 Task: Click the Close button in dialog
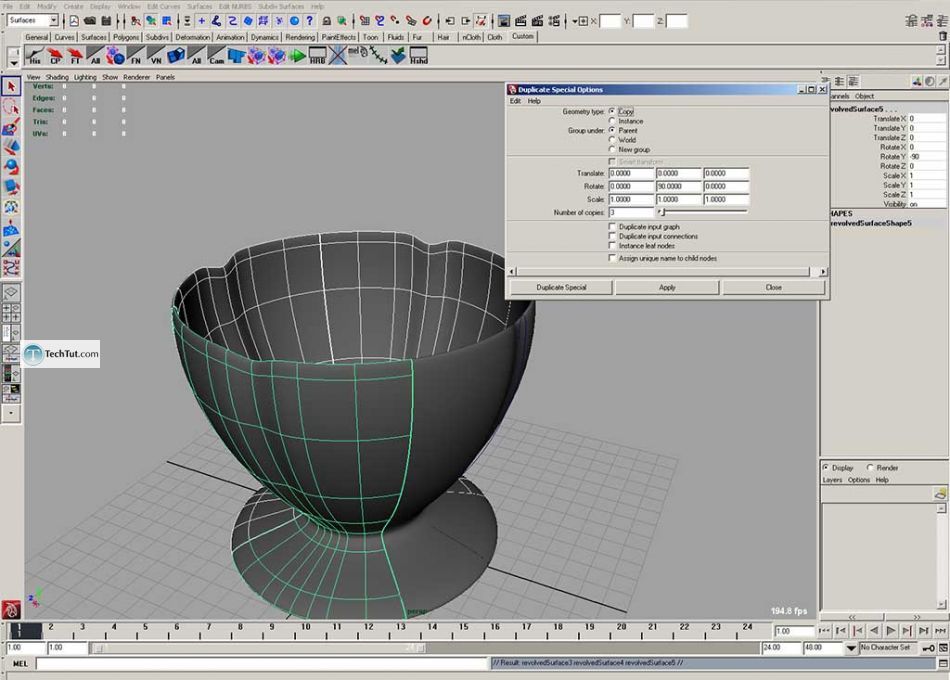point(773,287)
